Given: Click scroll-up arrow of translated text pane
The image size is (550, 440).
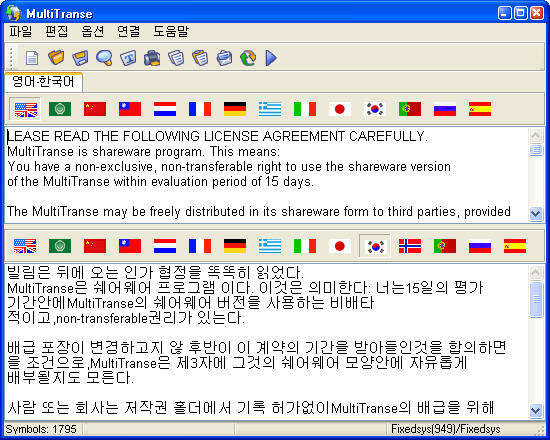Looking at the screenshot, I should (x=536, y=272).
